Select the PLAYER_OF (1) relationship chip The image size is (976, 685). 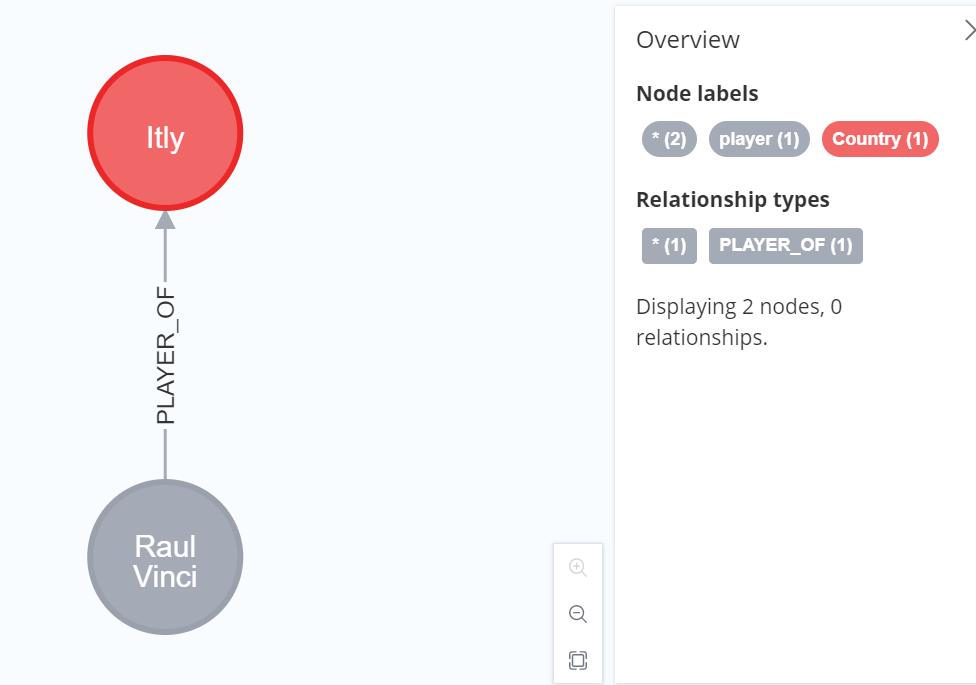tap(786, 245)
